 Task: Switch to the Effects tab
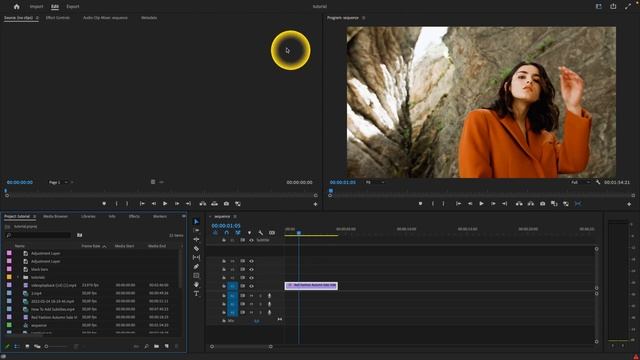click(134, 216)
